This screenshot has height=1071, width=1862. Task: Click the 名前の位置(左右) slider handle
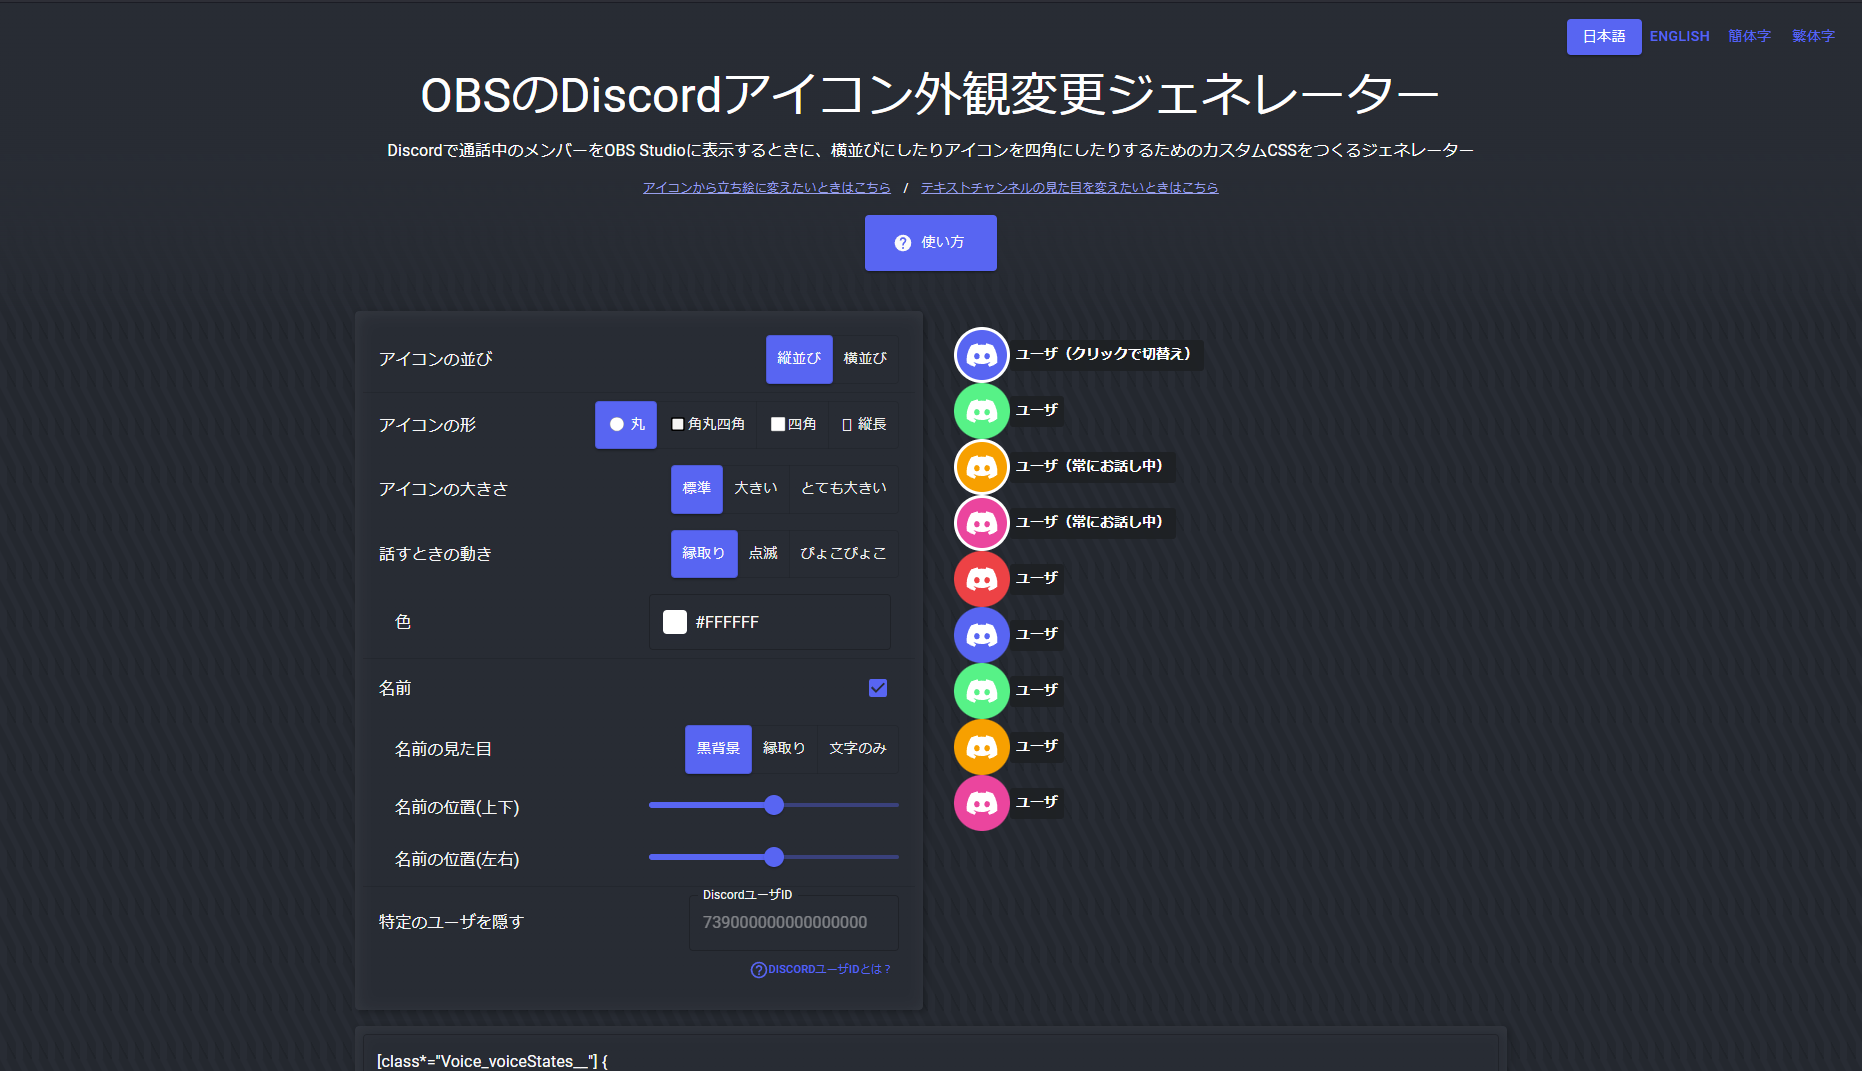[774, 857]
